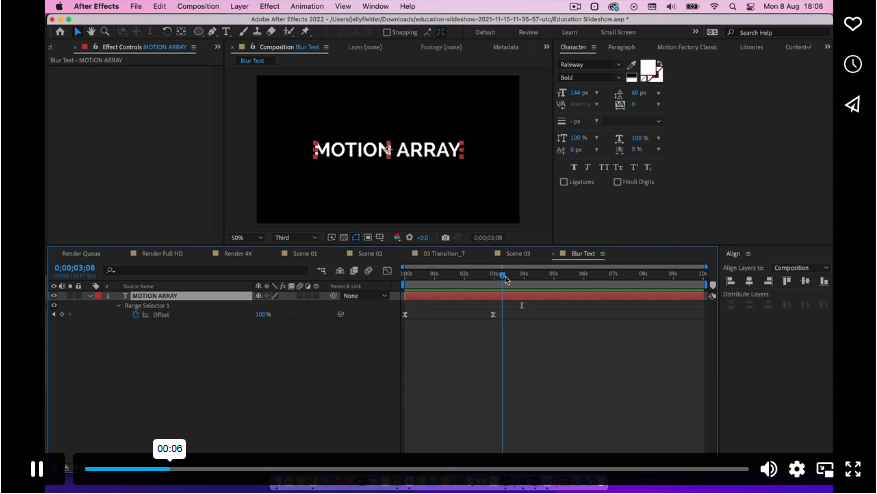Open the Effect menu
This screenshot has width=877, height=494.
[269, 6]
